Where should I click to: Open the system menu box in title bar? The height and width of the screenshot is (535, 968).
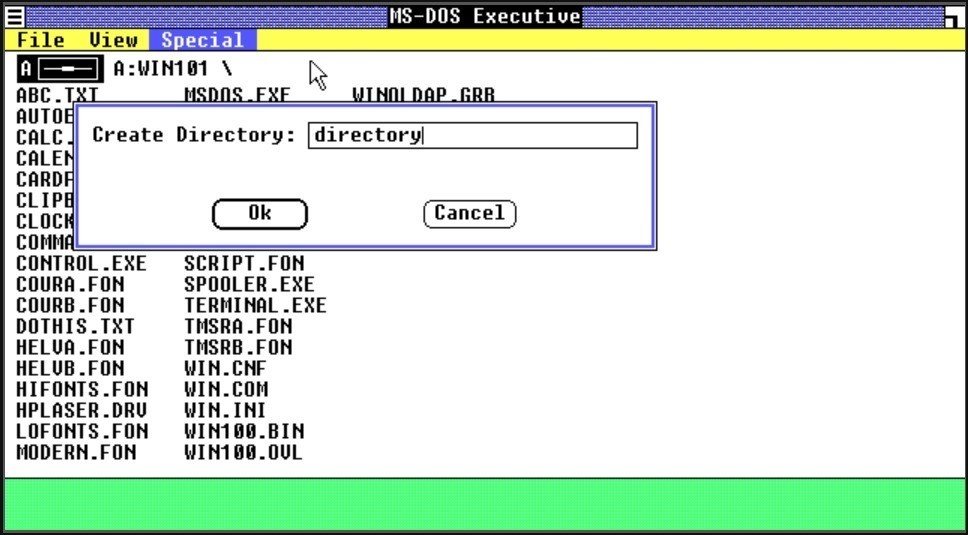(15, 17)
